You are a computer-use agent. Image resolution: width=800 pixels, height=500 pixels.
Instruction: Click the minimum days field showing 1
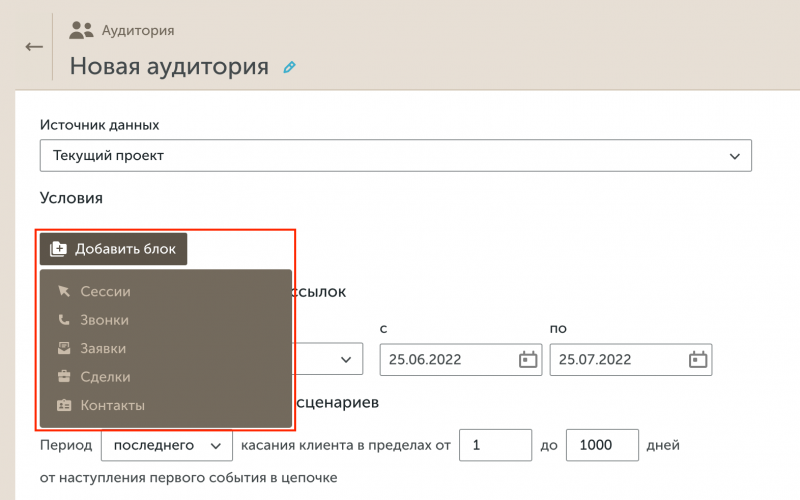coord(494,444)
